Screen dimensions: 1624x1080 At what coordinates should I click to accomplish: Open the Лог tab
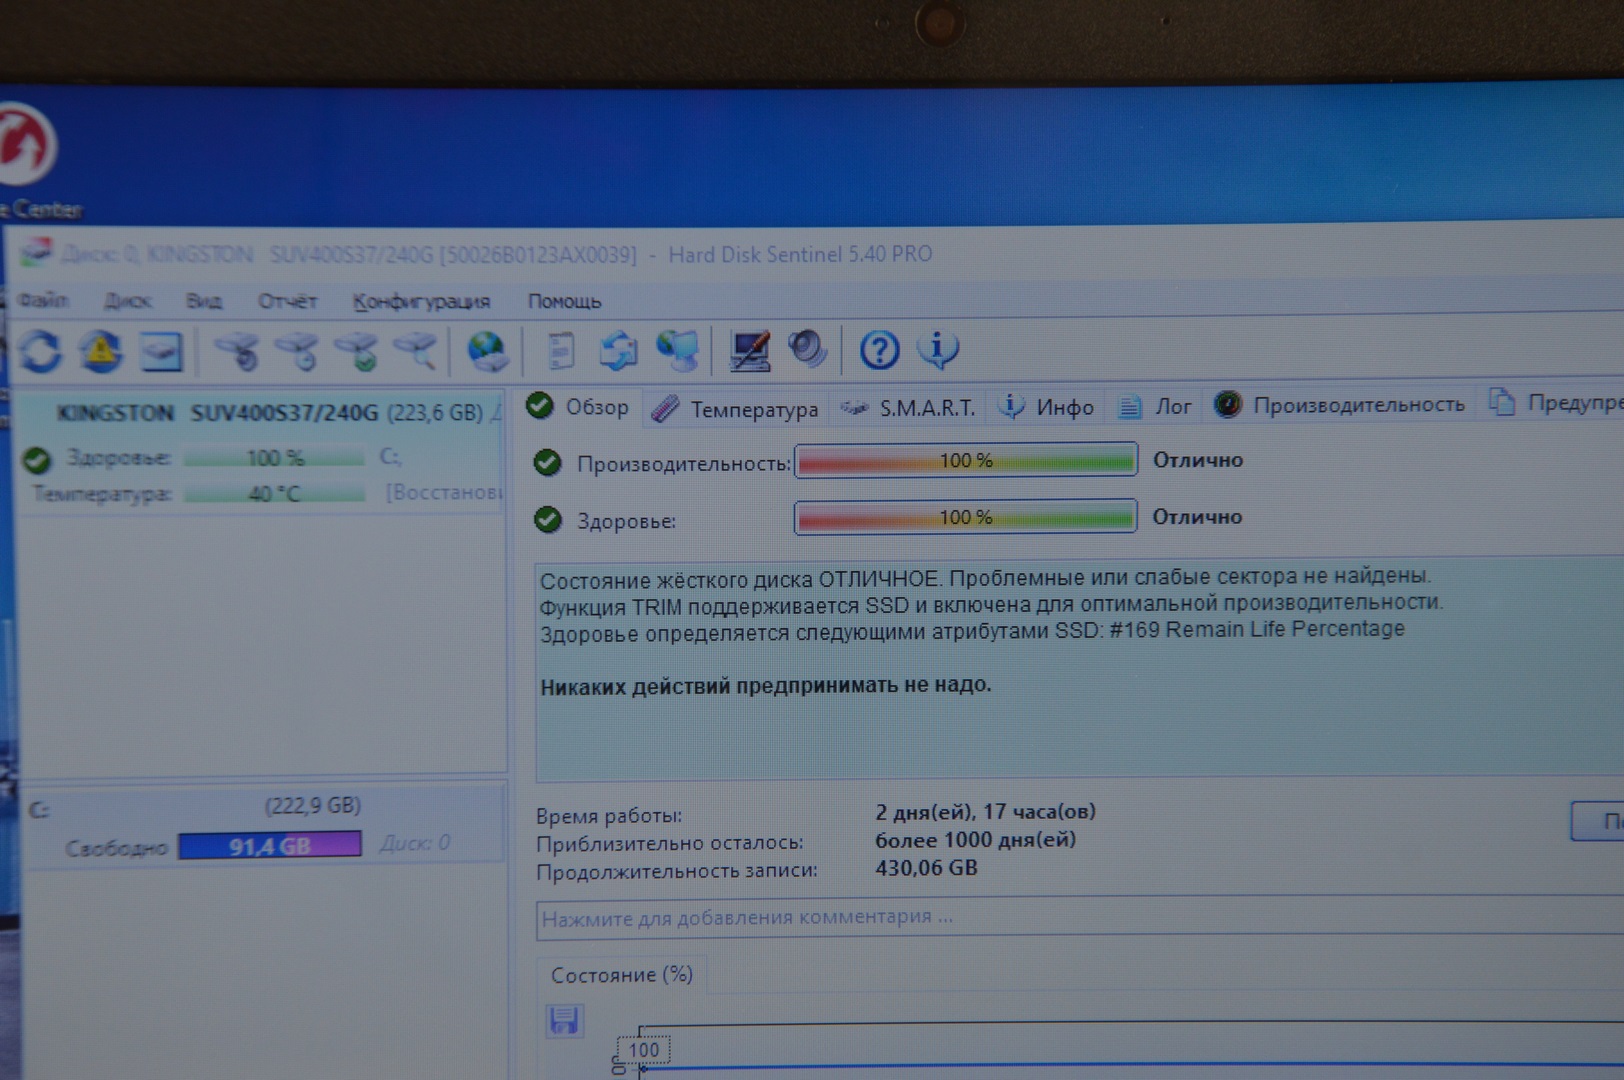click(1156, 406)
